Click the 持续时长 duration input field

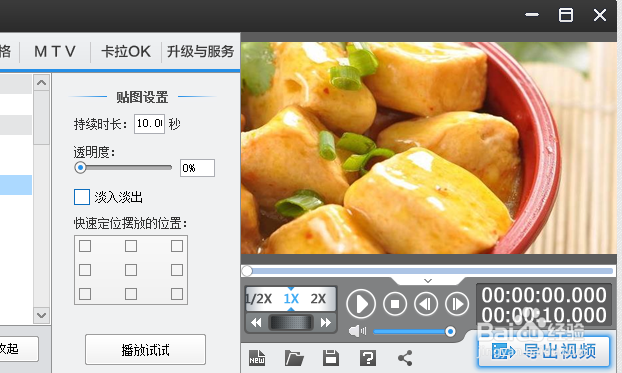pos(149,123)
